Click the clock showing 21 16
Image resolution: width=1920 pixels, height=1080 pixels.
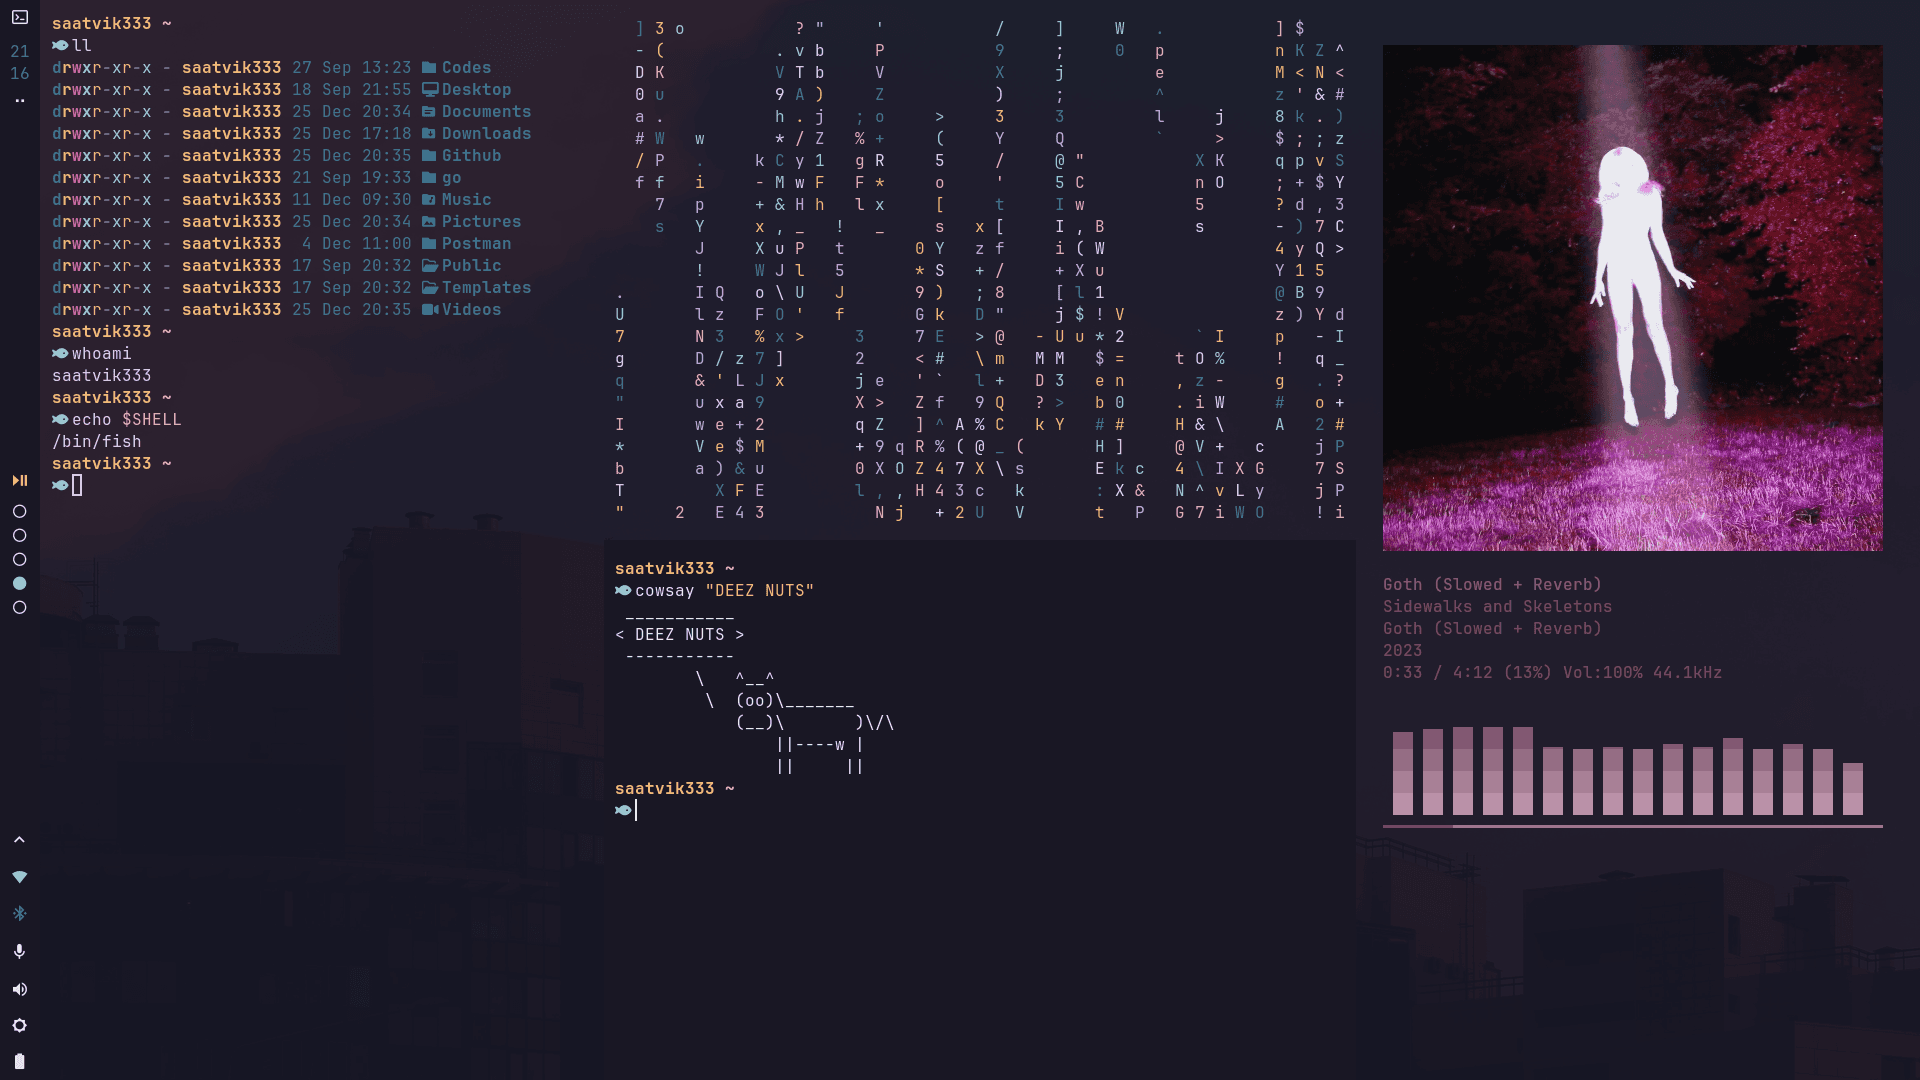click(20, 61)
